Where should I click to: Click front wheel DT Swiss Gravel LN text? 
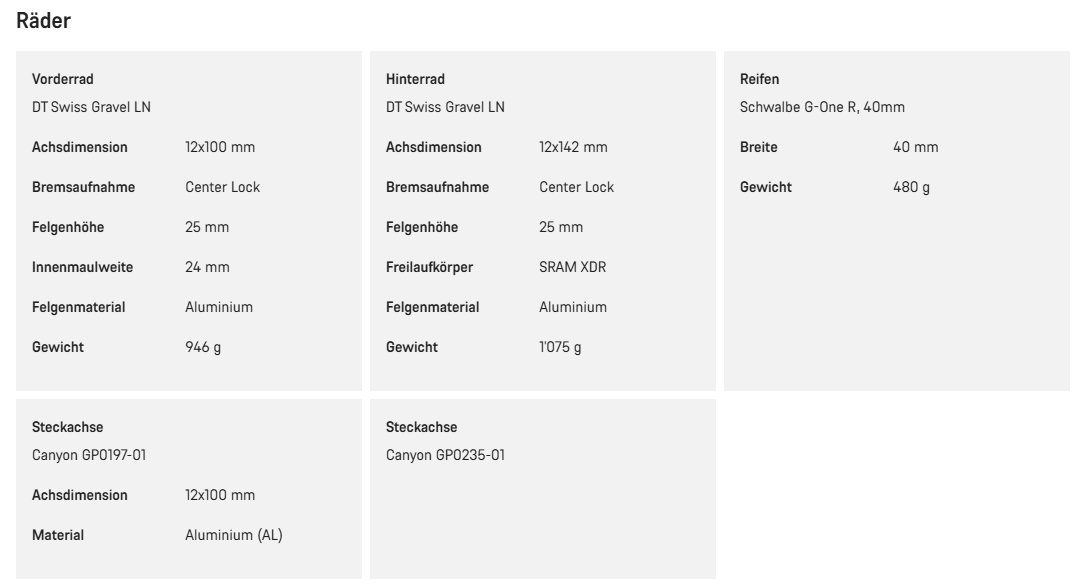[91, 107]
